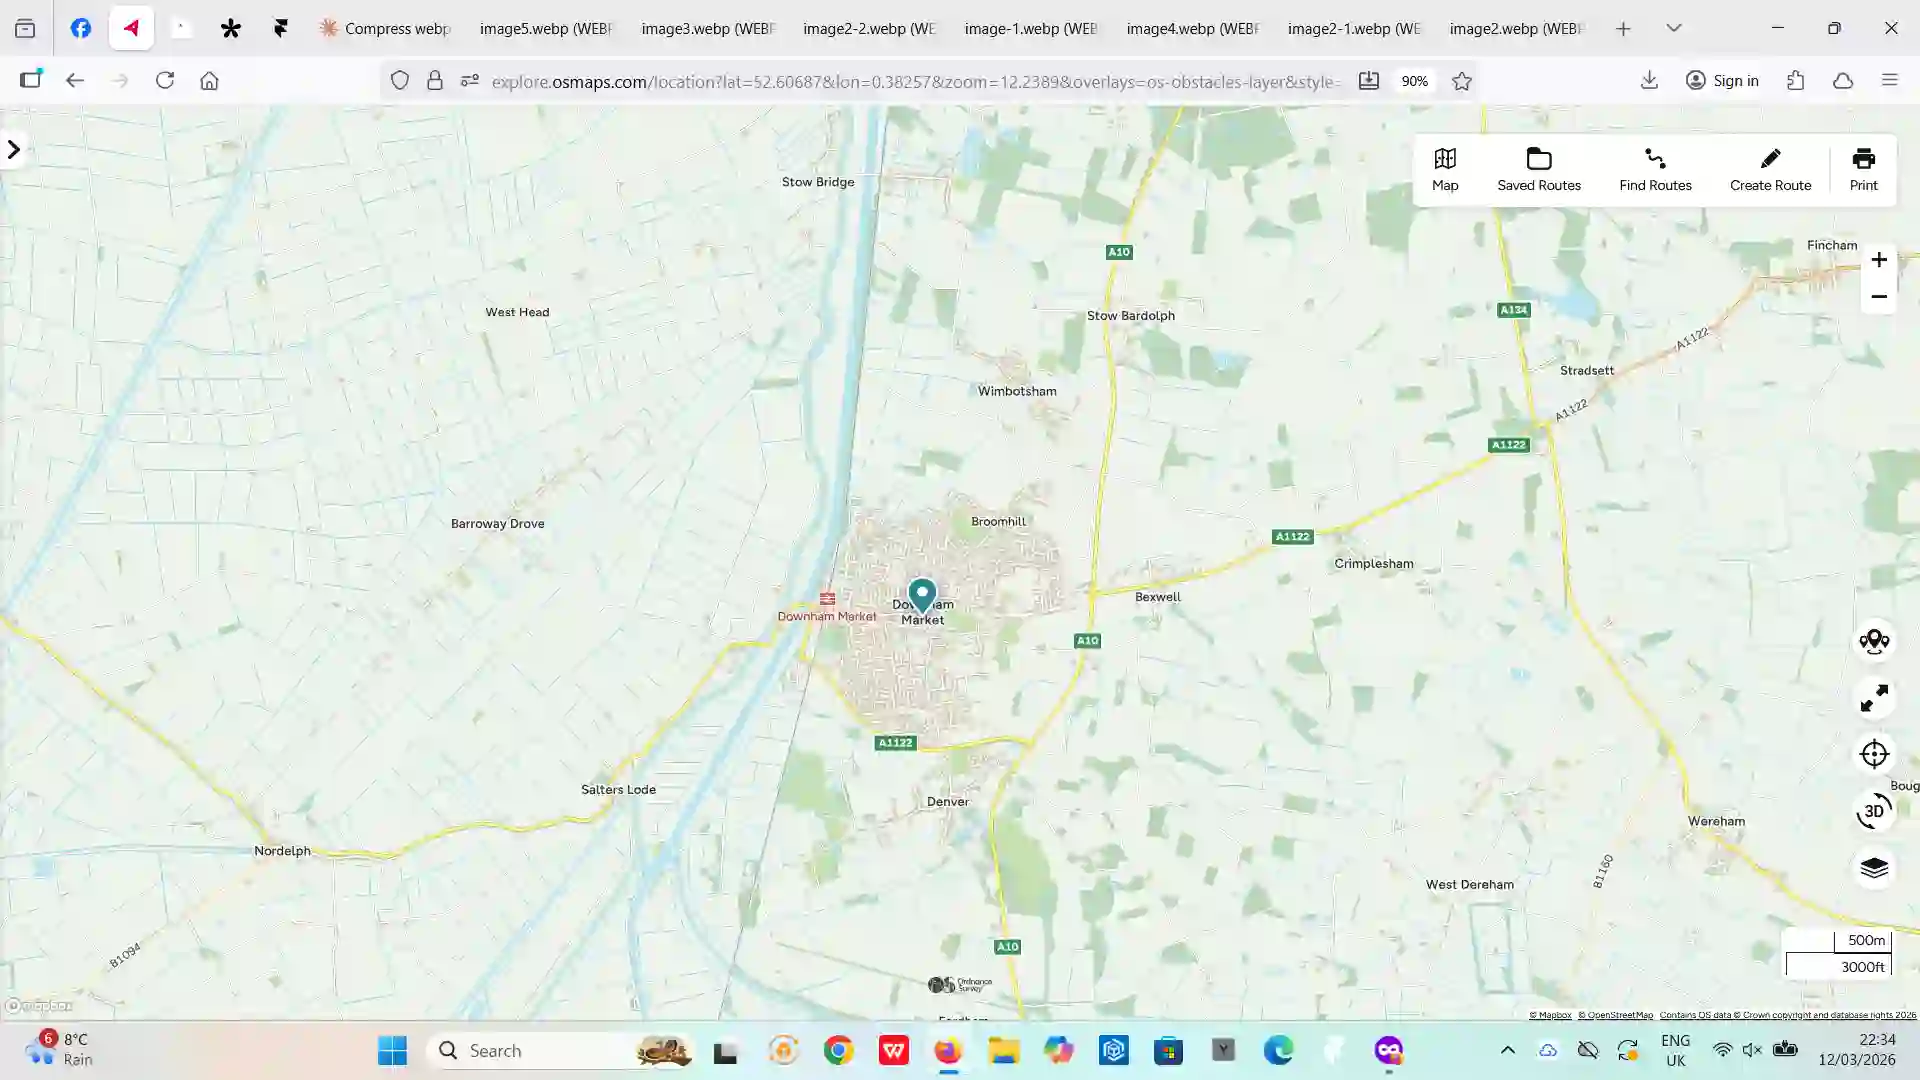Toggle bookmark star for this page
Image resolution: width=1920 pixels, height=1080 pixels.
tap(1462, 81)
